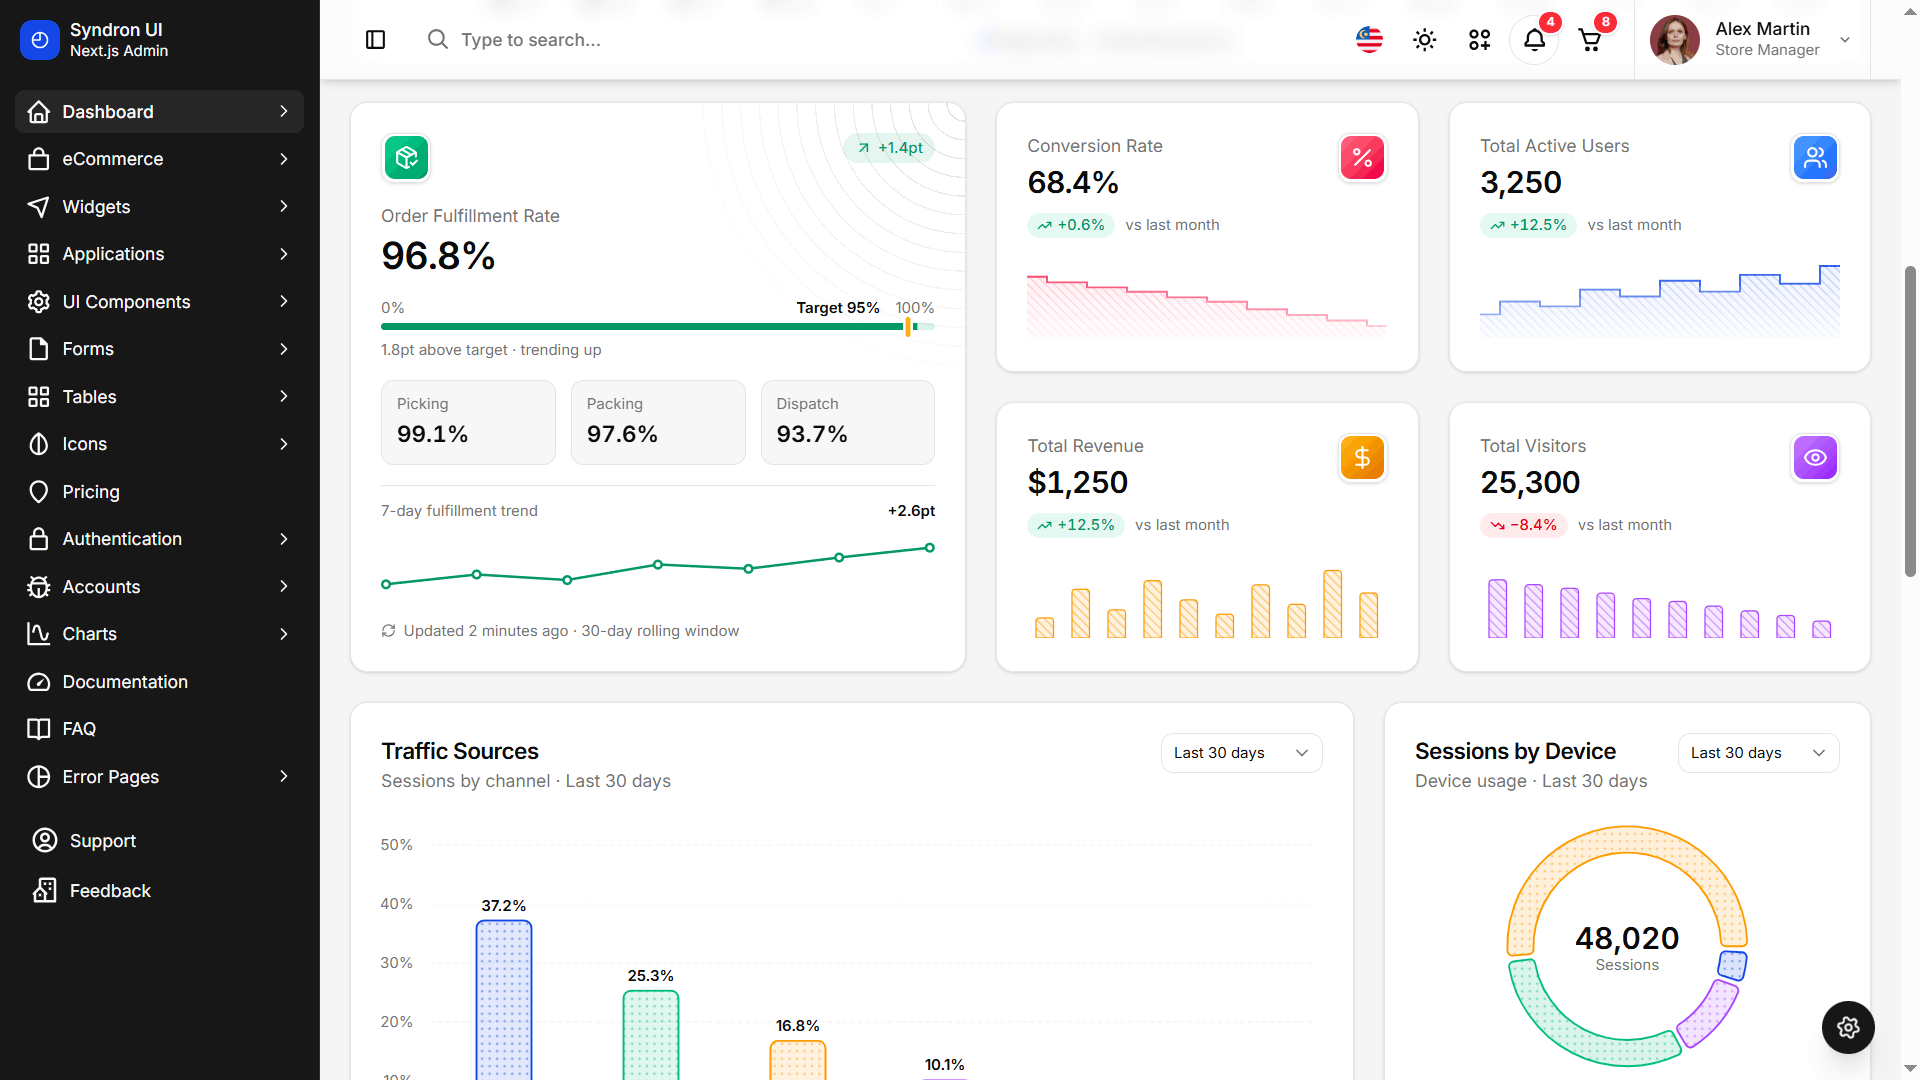Select Forms in the sidebar
This screenshot has width=1920, height=1080.
pos(159,349)
